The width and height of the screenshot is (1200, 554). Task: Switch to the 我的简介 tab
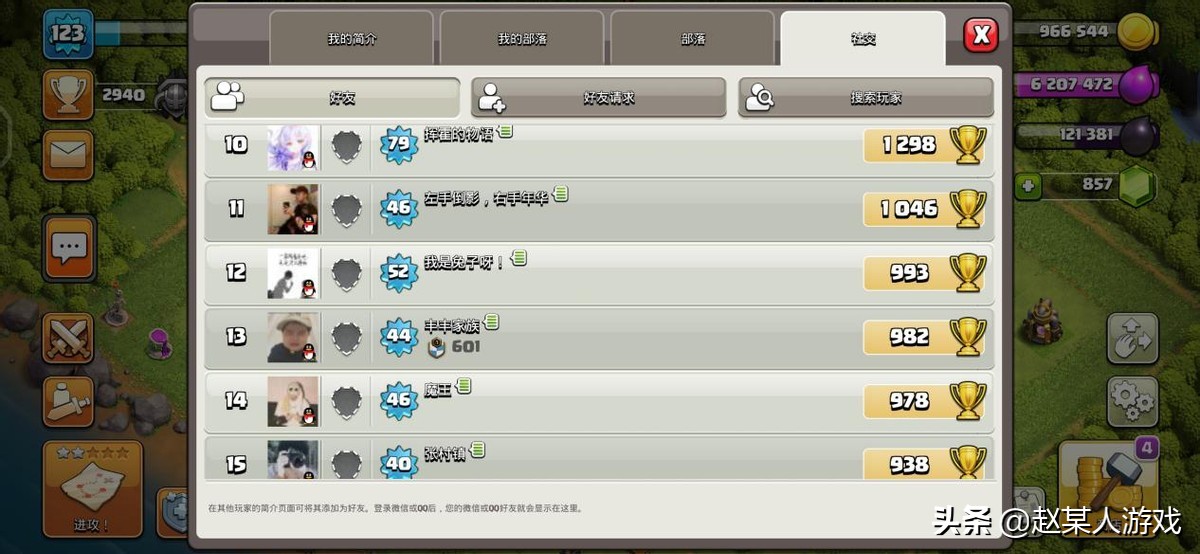pyautogui.click(x=352, y=39)
